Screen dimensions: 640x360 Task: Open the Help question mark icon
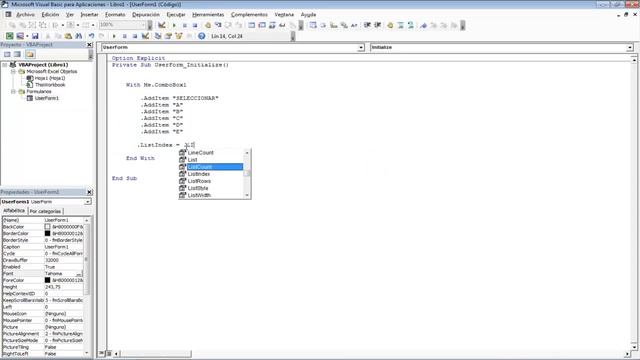click(x=201, y=36)
